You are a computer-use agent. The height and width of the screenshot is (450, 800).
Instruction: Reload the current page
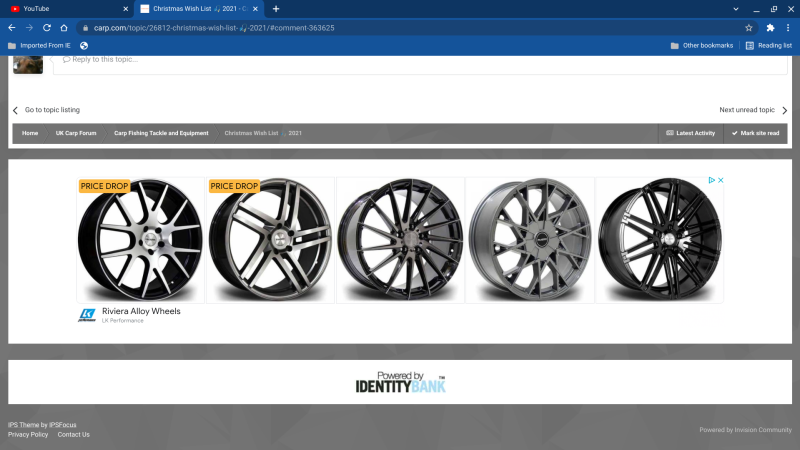coord(46,28)
